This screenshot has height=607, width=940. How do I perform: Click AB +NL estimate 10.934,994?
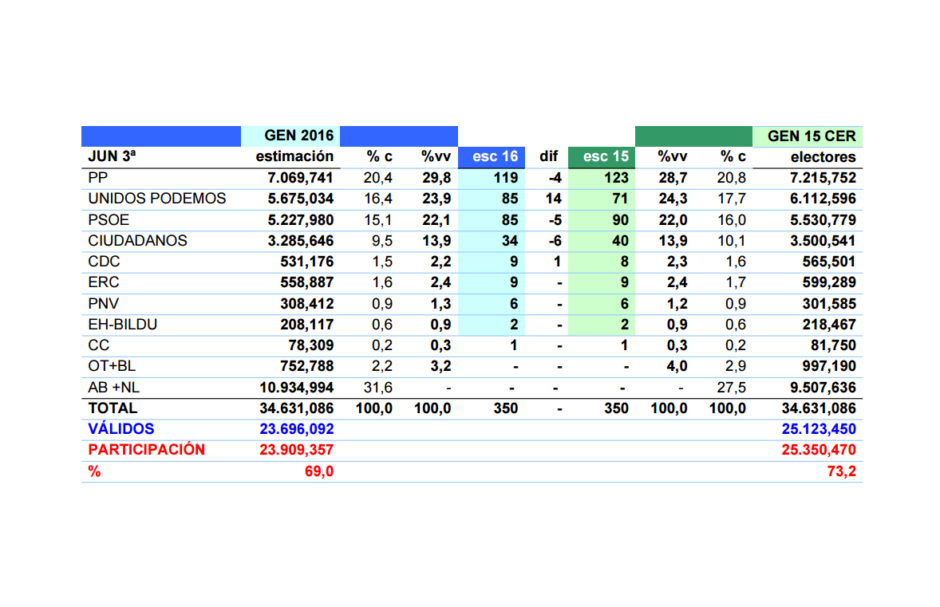(x=297, y=388)
